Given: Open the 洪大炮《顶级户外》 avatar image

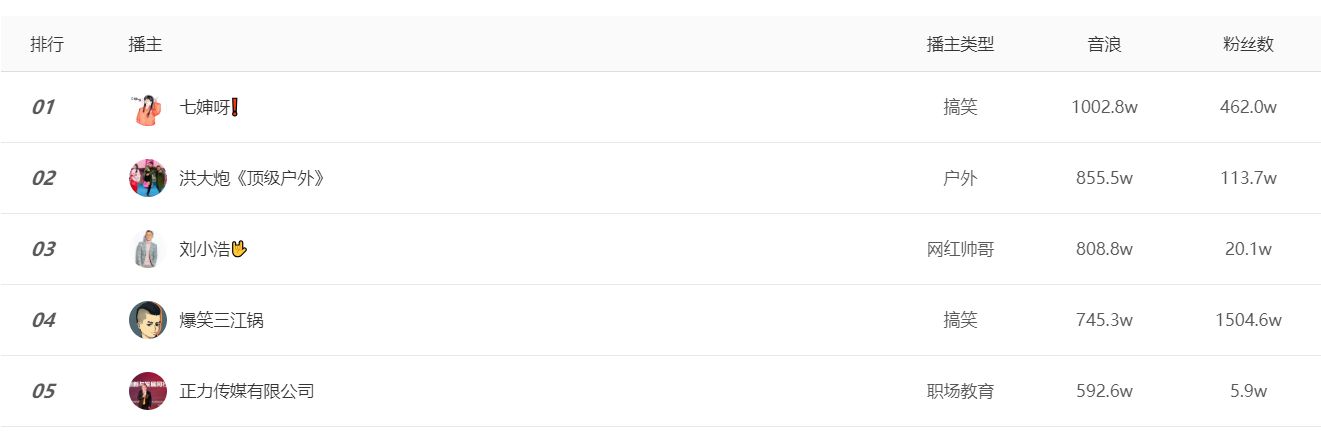Looking at the screenshot, I should tap(147, 178).
